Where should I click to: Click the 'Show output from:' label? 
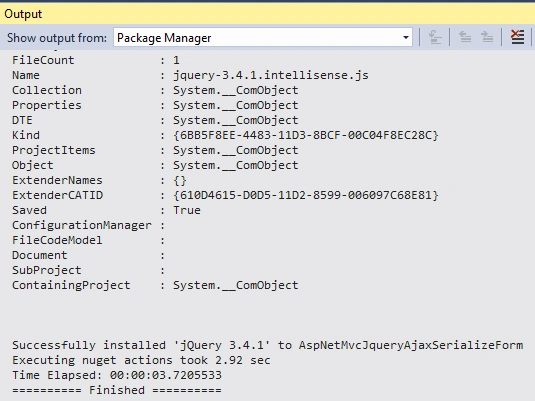(x=57, y=38)
